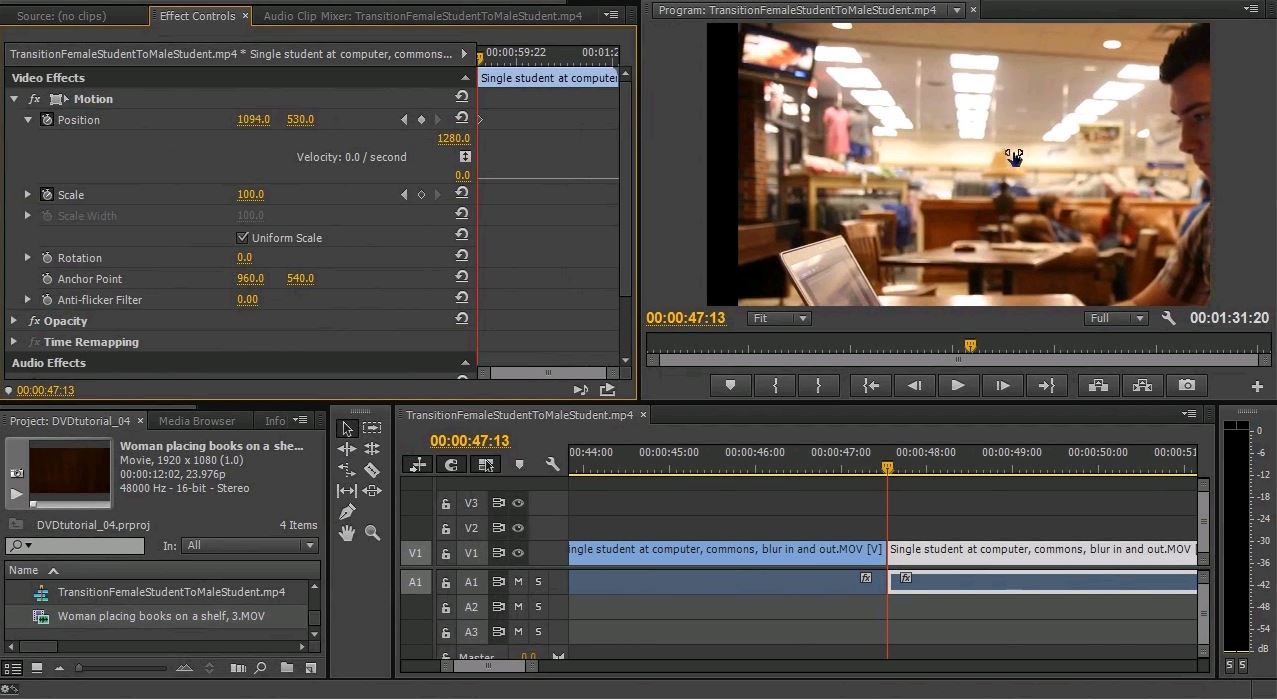Expand Time Remapping effect
This screenshot has width=1277, height=700.
coord(14,341)
